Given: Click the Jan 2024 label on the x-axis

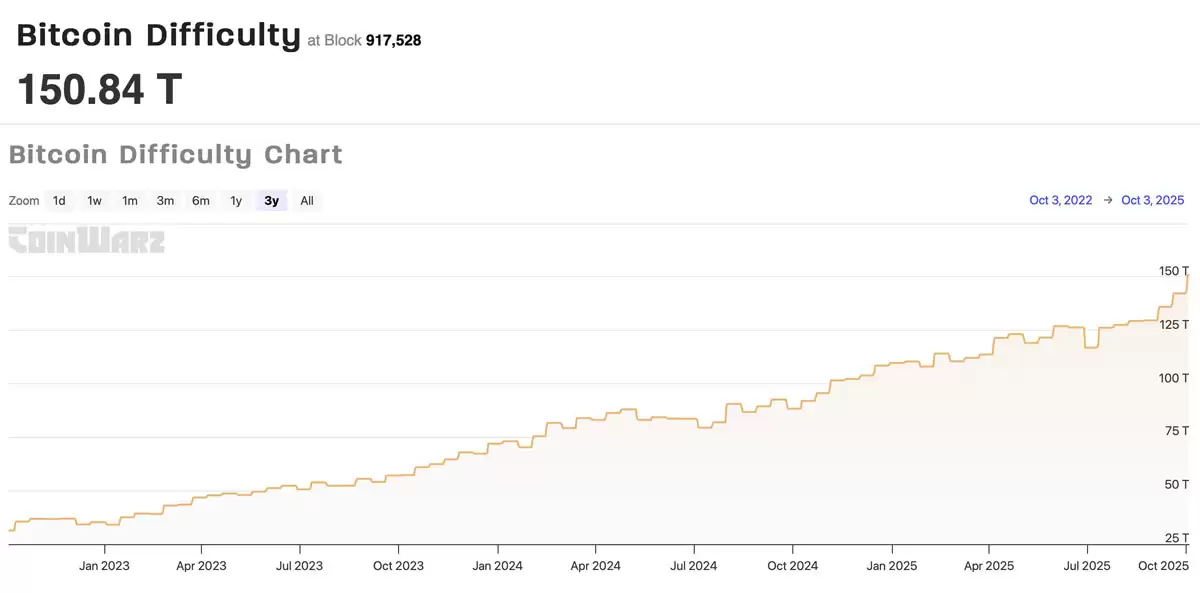Looking at the screenshot, I should pos(496,565).
